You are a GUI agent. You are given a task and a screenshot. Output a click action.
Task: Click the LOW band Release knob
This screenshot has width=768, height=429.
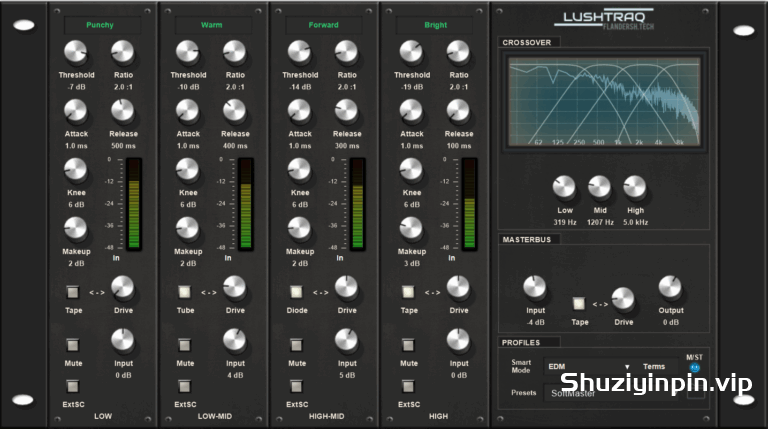(x=122, y=111)
